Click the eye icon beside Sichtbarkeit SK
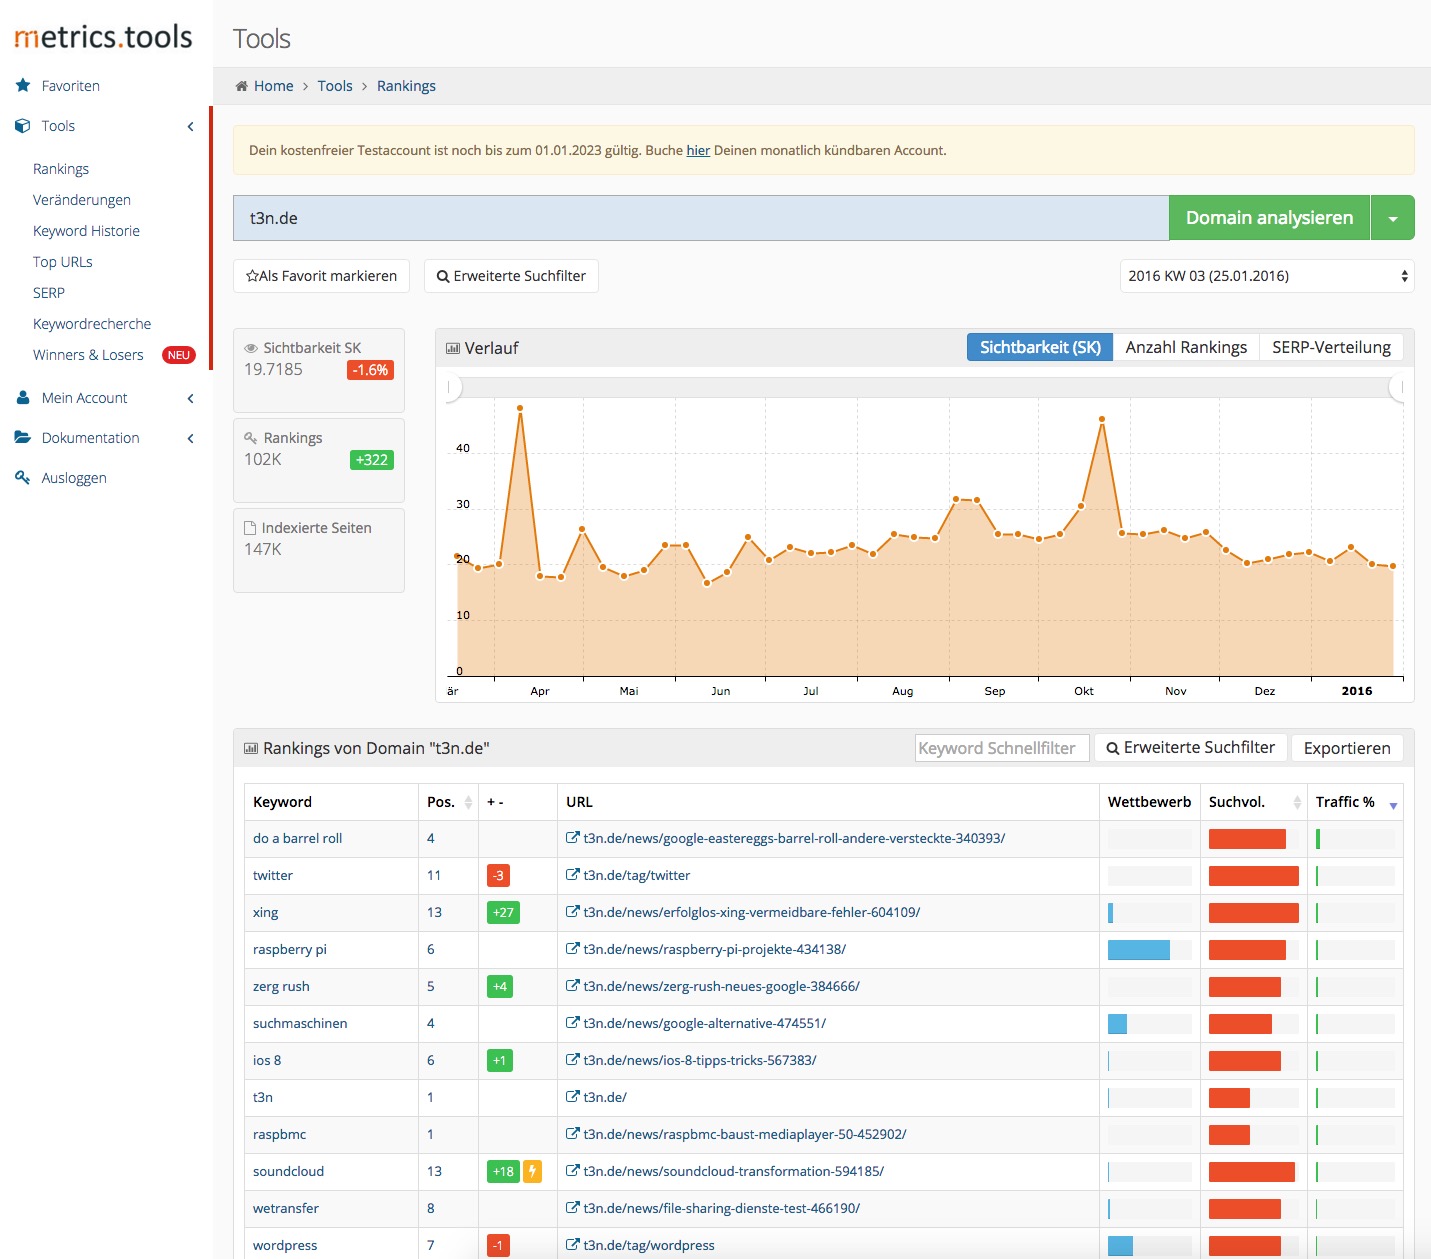Screen dimensions: 1431x1259 point(251,348)
